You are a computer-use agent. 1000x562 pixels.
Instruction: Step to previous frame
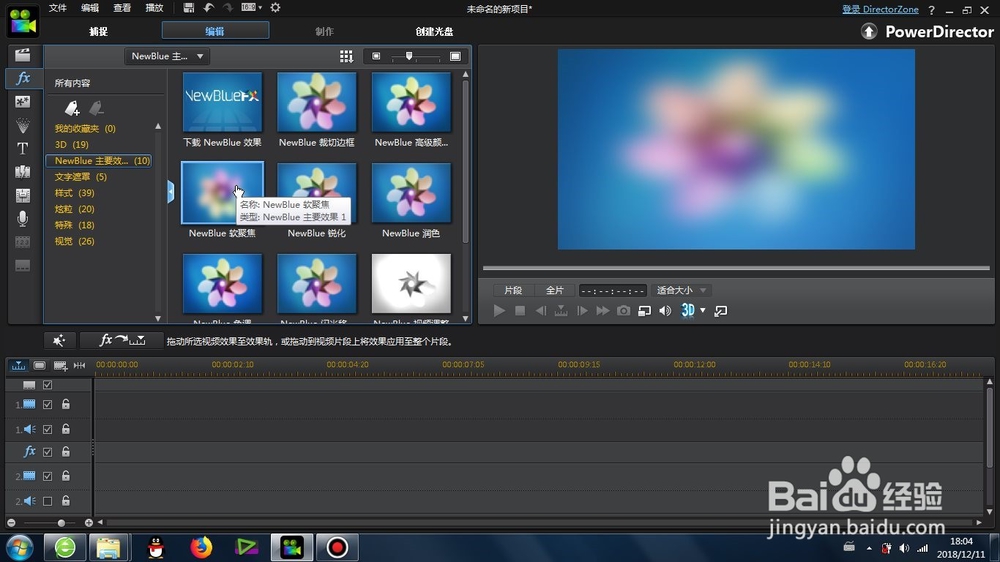541,311
